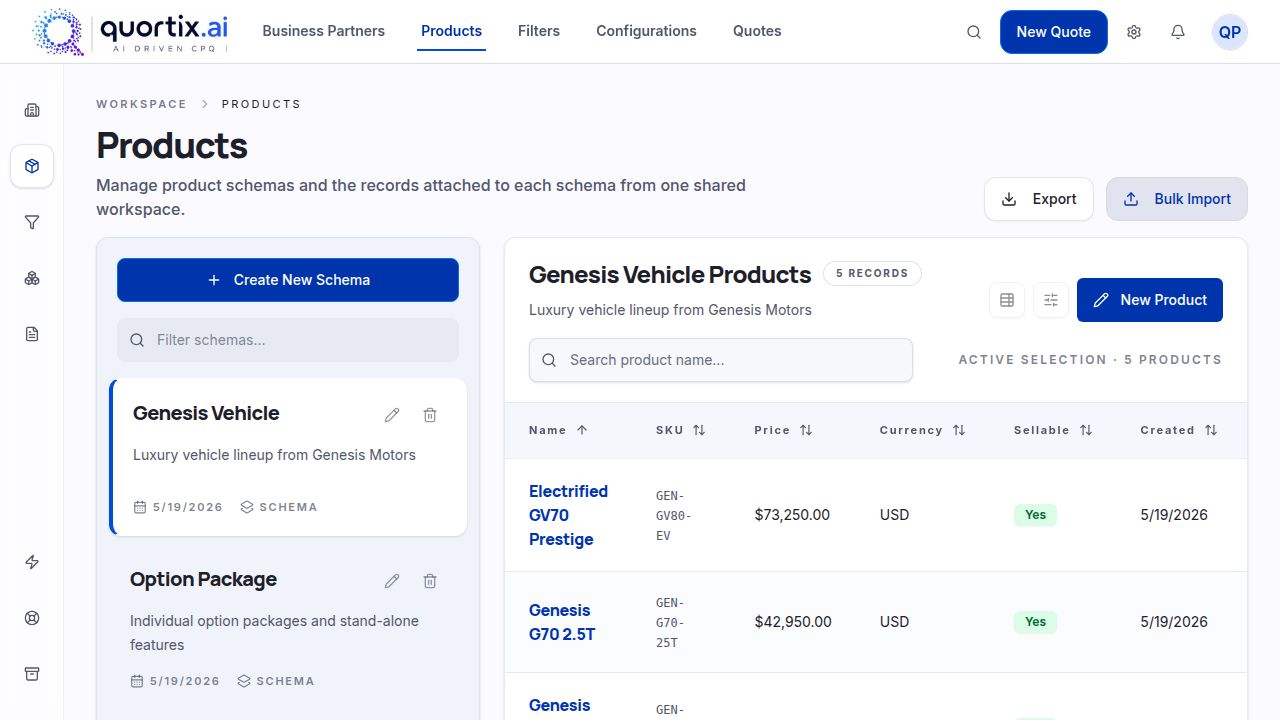The width and height of the screenshot is (1280, 720).
Task: Edit the Option Package schema pencil icon
Action: pyautogui.click(x=392, y=581)
